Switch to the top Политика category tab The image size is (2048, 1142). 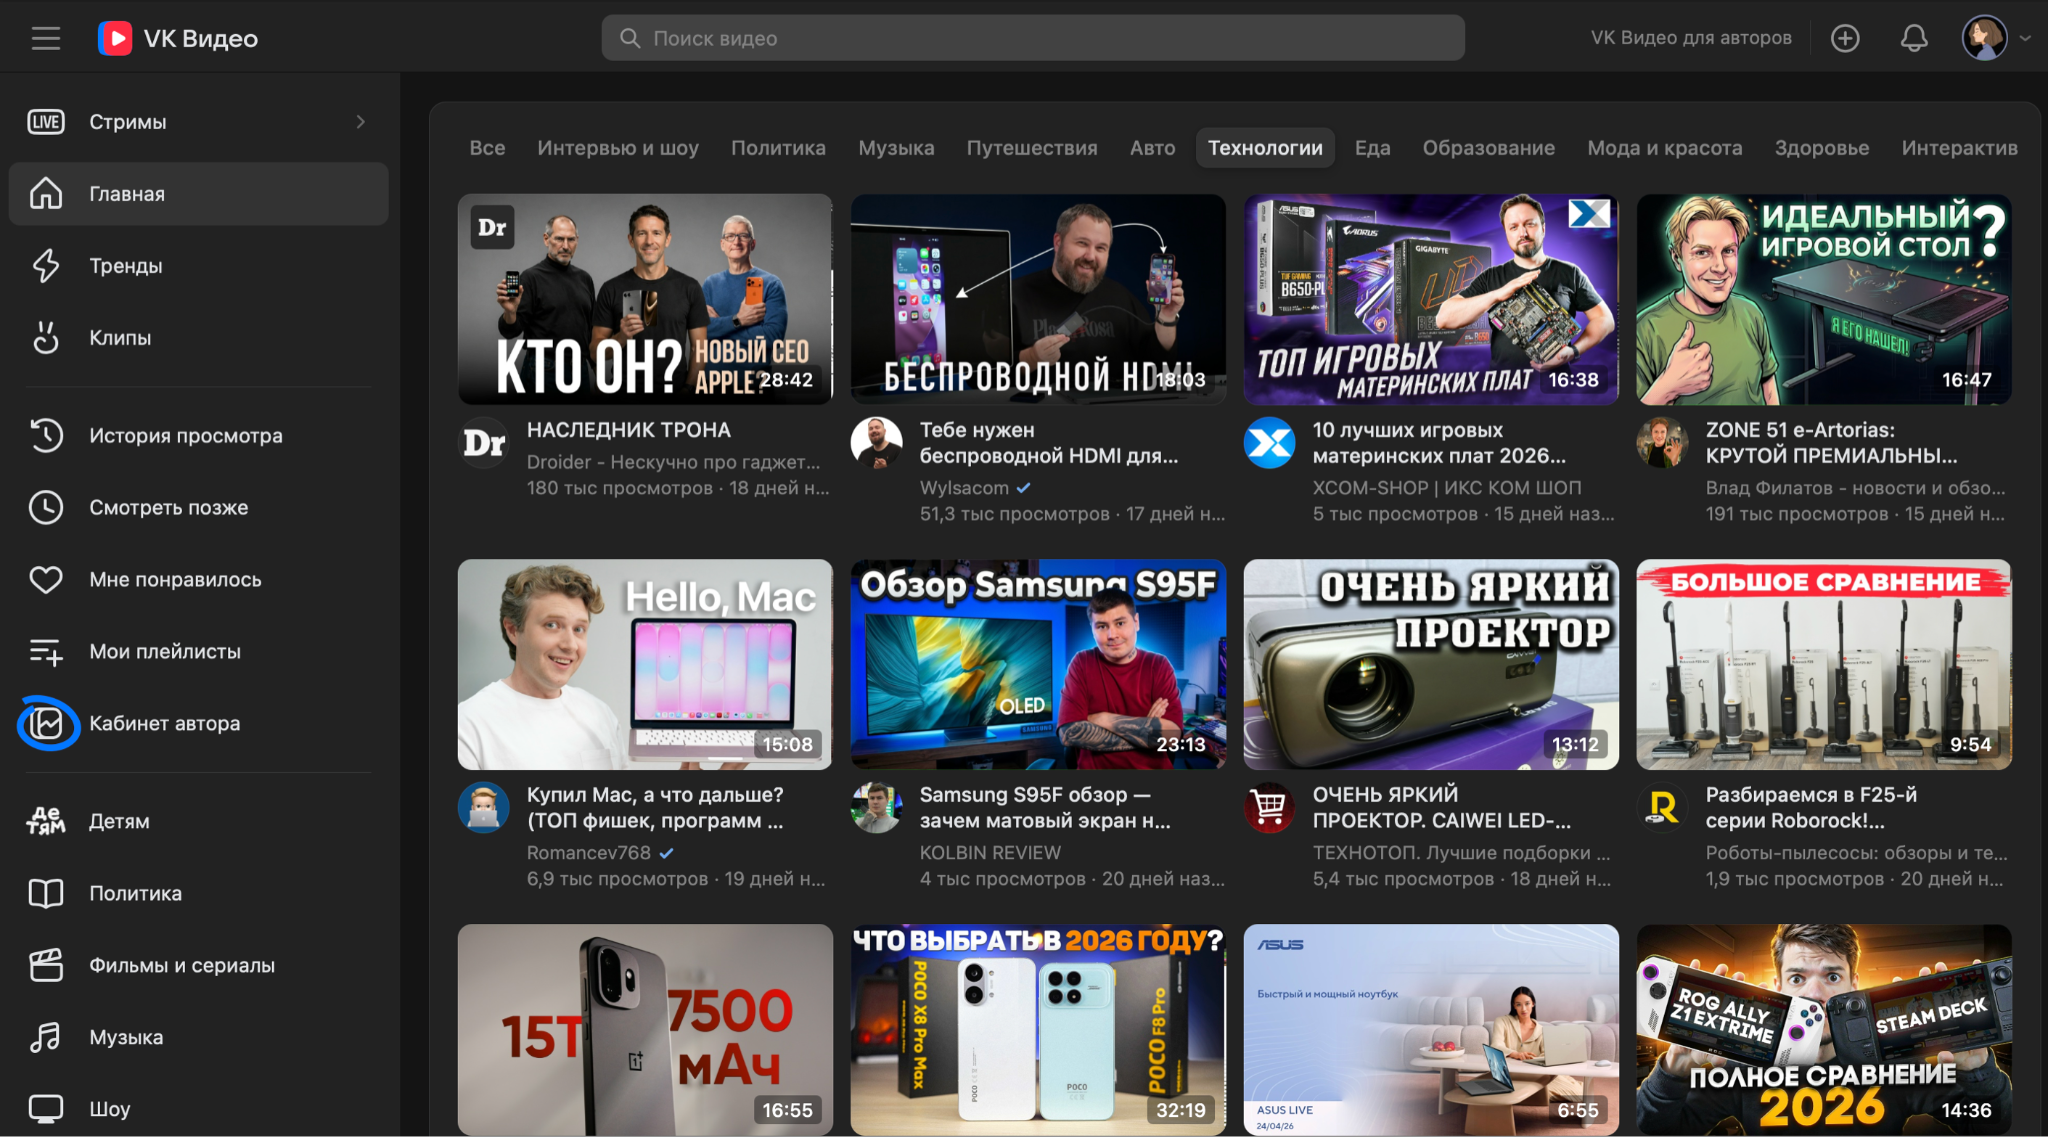pyautogui.click(x=778, y=148)
